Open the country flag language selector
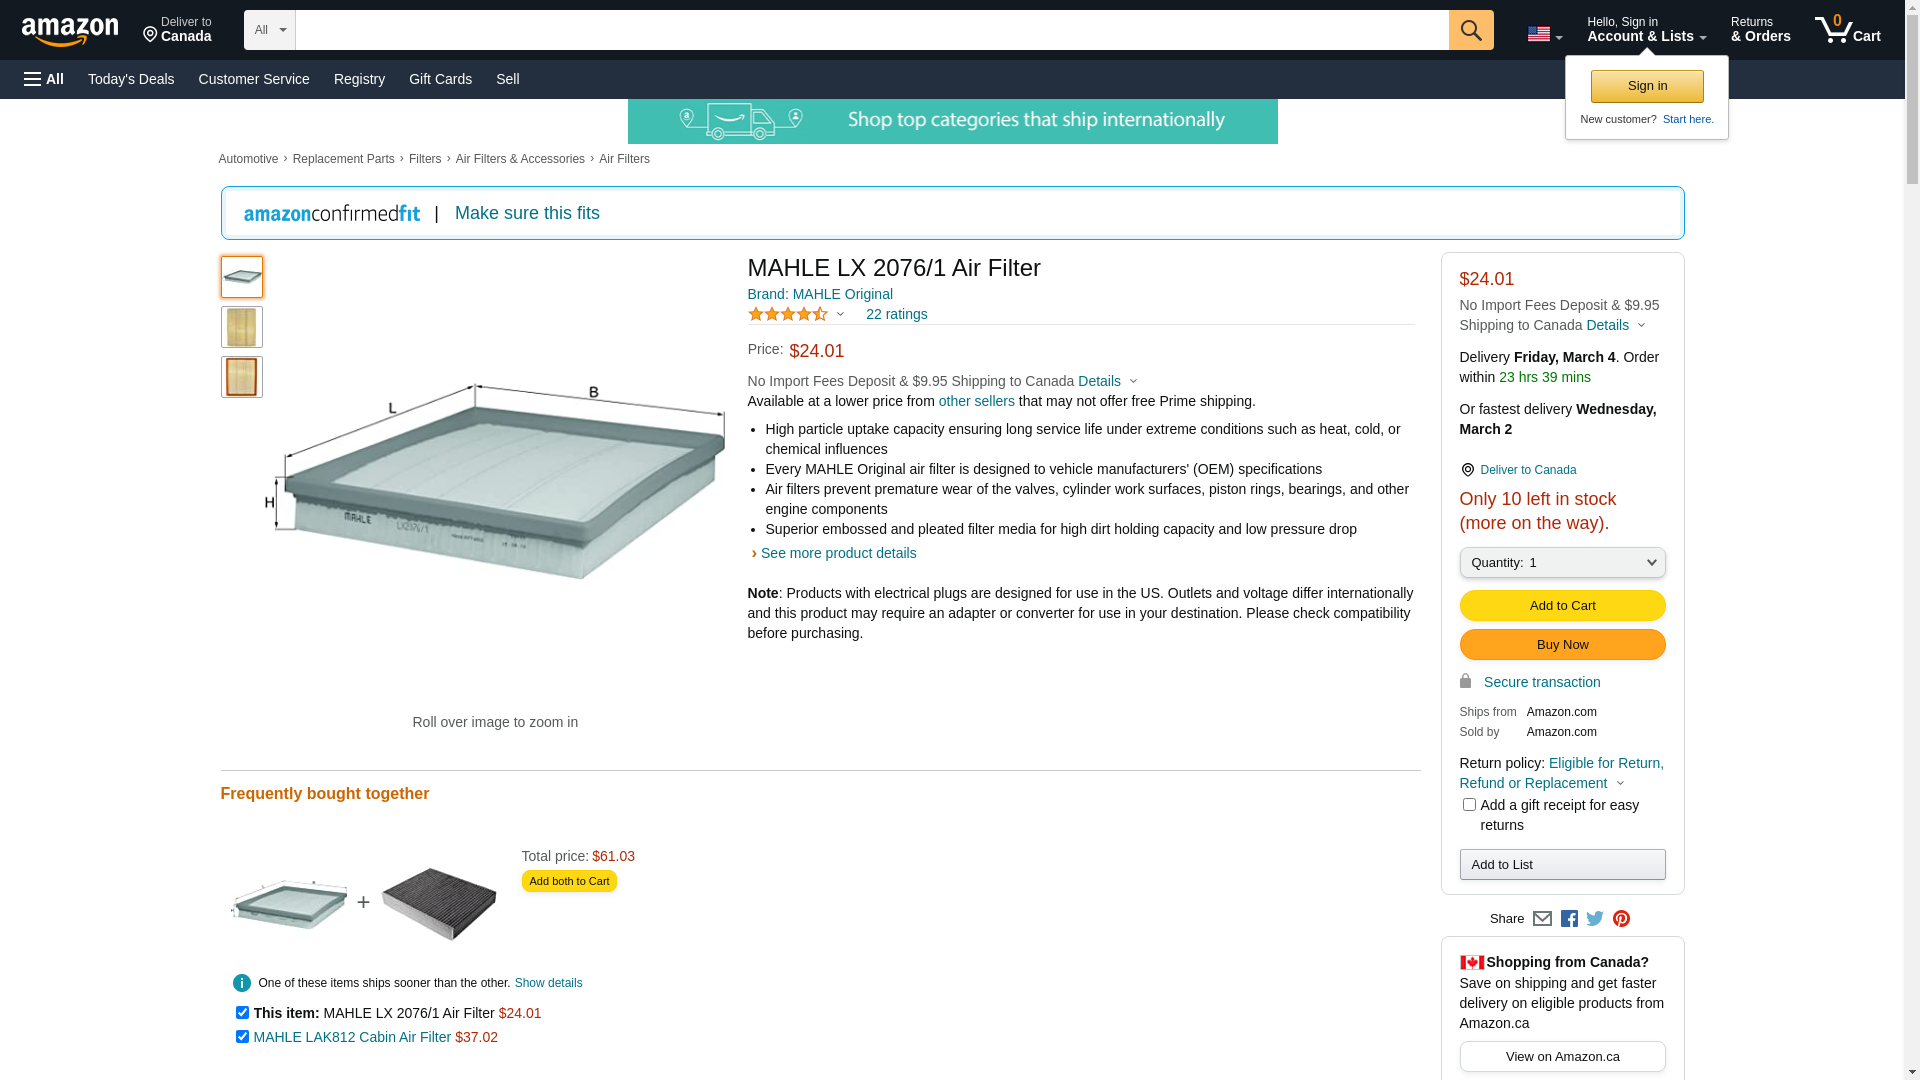This screenshot has height=1080, width=1920. (1545, 35)
